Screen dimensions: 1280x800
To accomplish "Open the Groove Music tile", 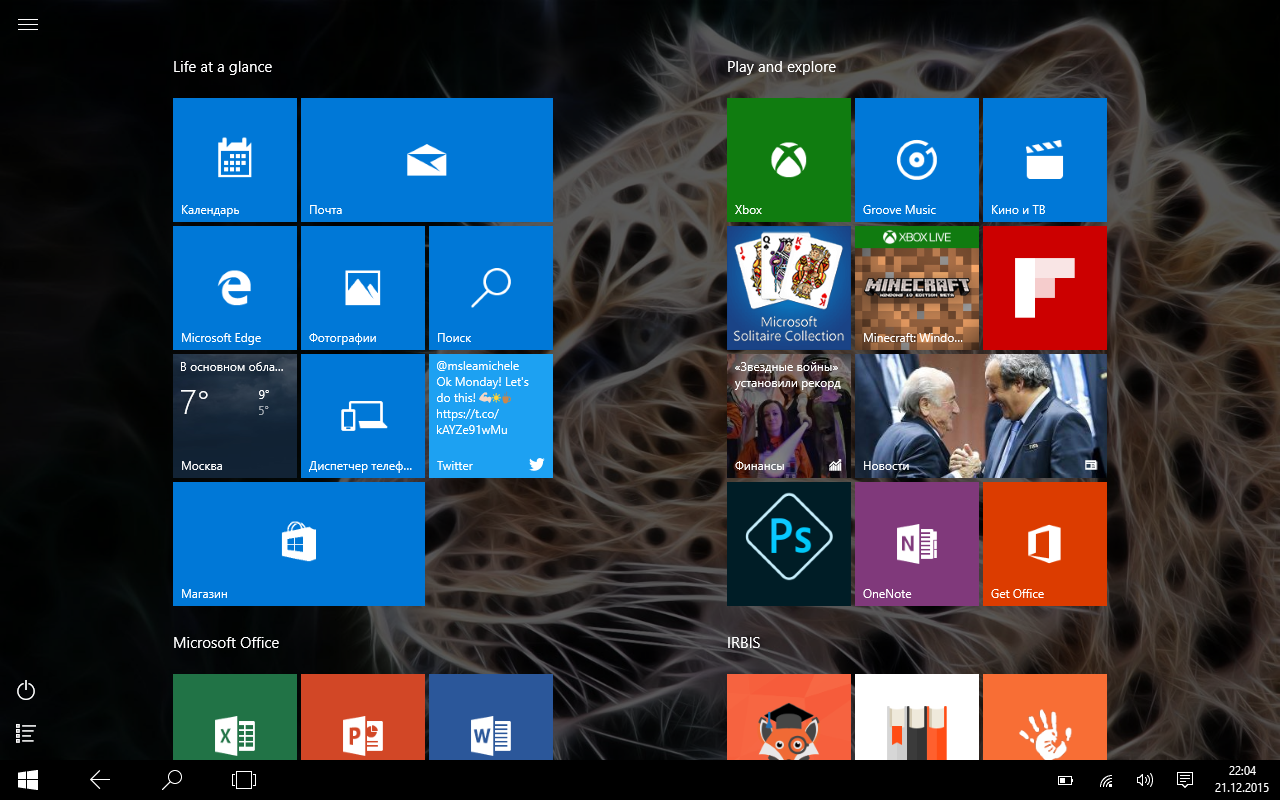I will pyautogui.click(x=917, y=159).
